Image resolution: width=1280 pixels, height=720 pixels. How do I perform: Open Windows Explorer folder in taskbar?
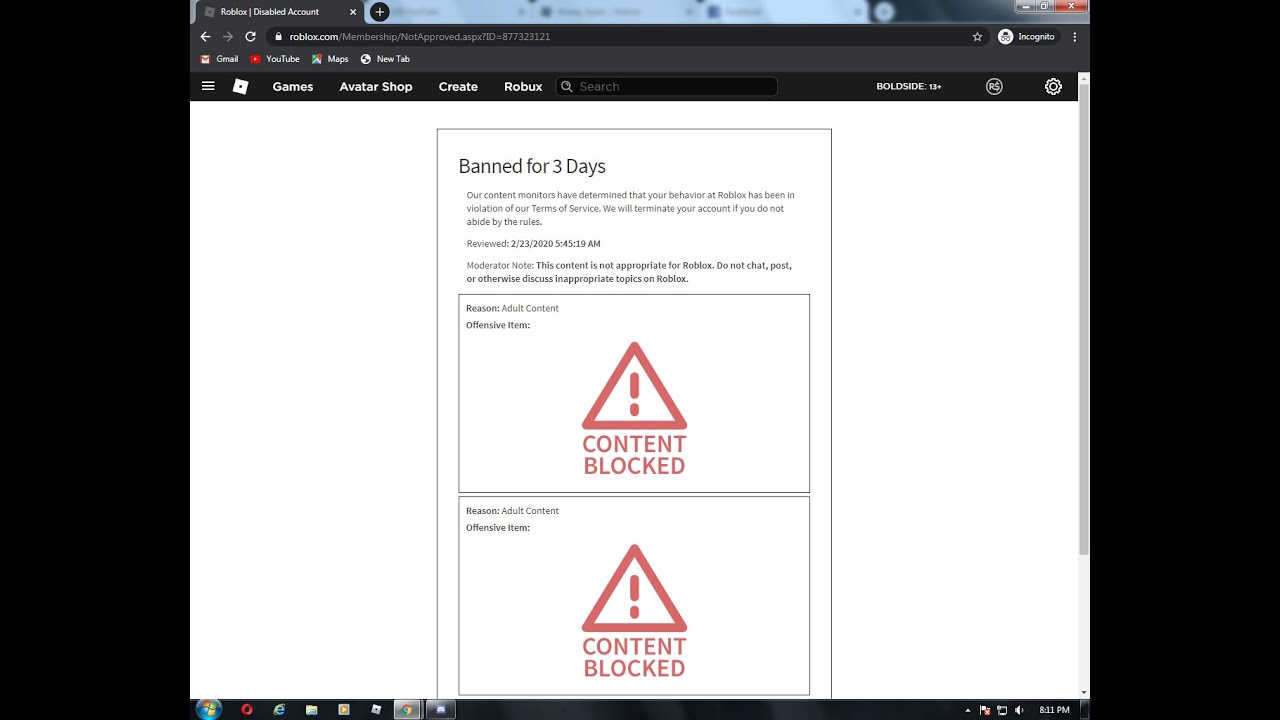coord(312,709)
